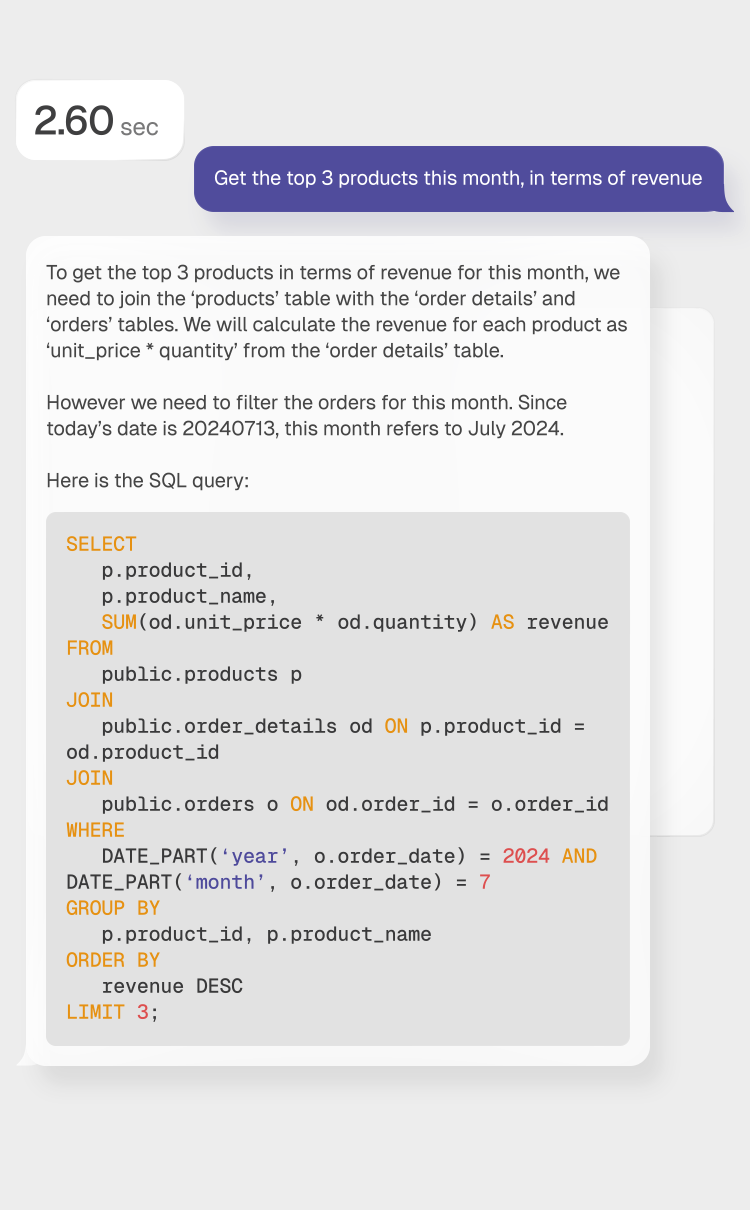Click the public.order_details od text
Screen dimensions: 750x1210
coord(236,726)
